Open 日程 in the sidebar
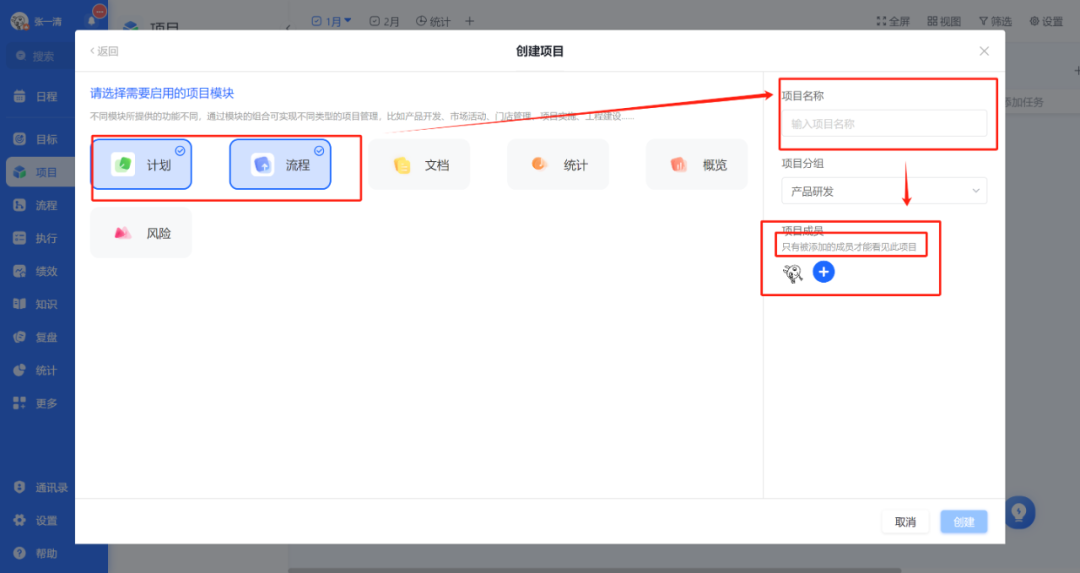Screen dimensions: 1080x573 coord(39,96)
